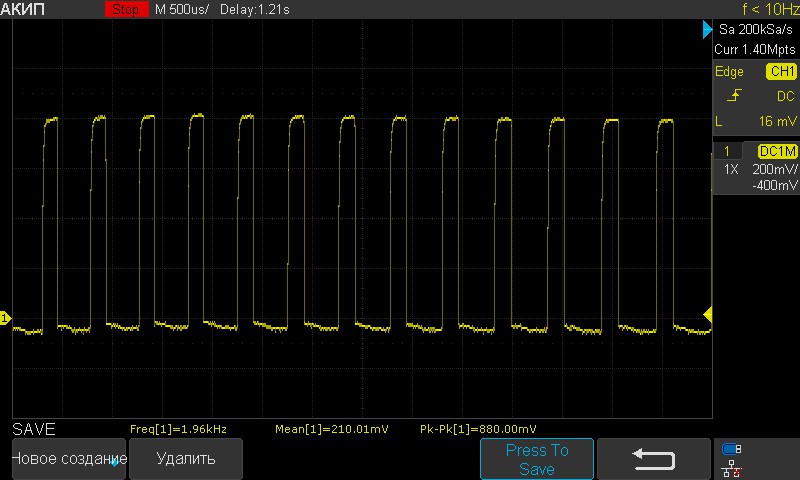Viewport: 800px width, 480px height.
Task: Click the Pk-Pk[1]=880.00mV measurement
Action: coord(478,429)
